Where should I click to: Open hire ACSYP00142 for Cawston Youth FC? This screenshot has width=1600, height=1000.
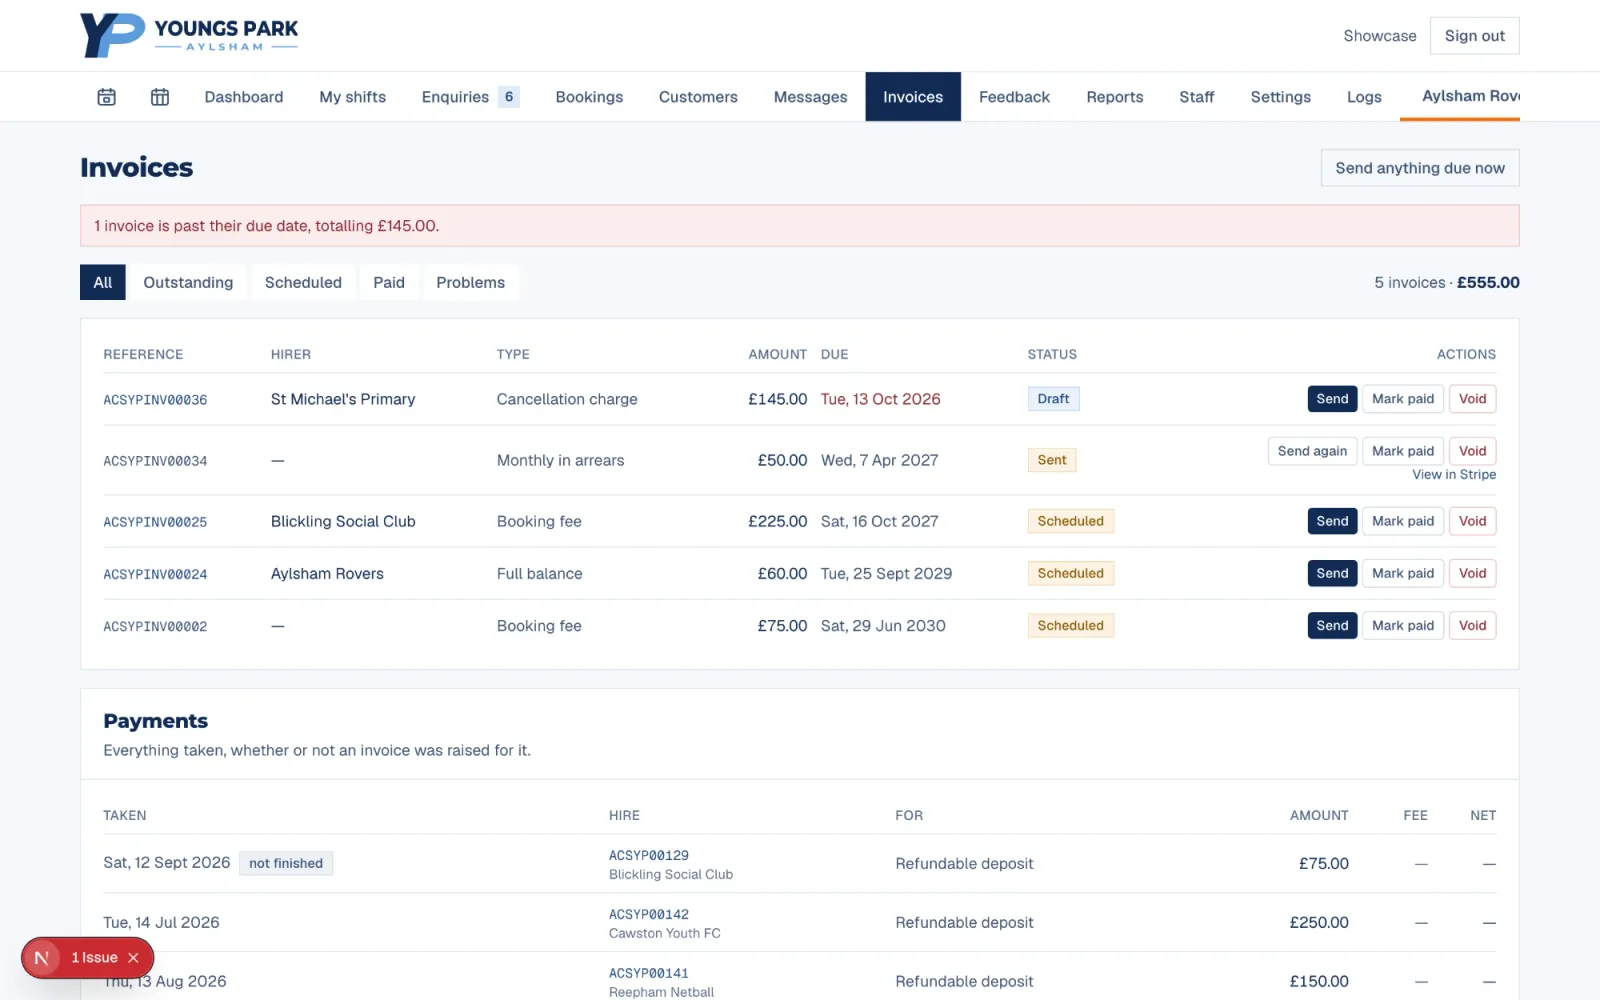coord(649,914)
